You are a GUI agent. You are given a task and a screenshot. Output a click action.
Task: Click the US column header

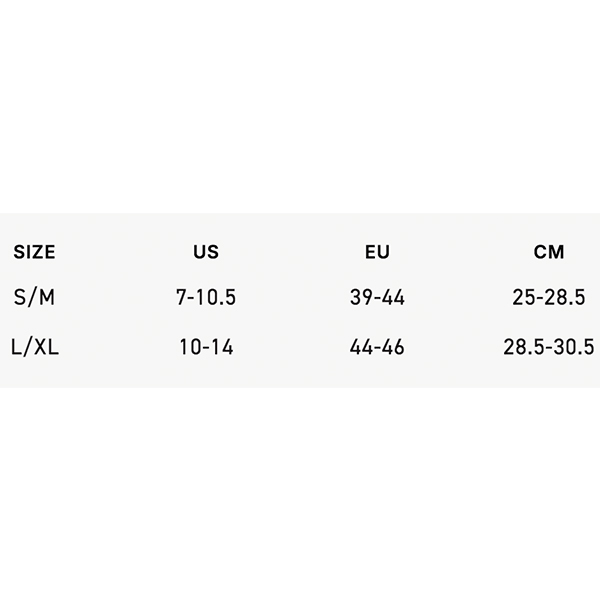point(206,252)
